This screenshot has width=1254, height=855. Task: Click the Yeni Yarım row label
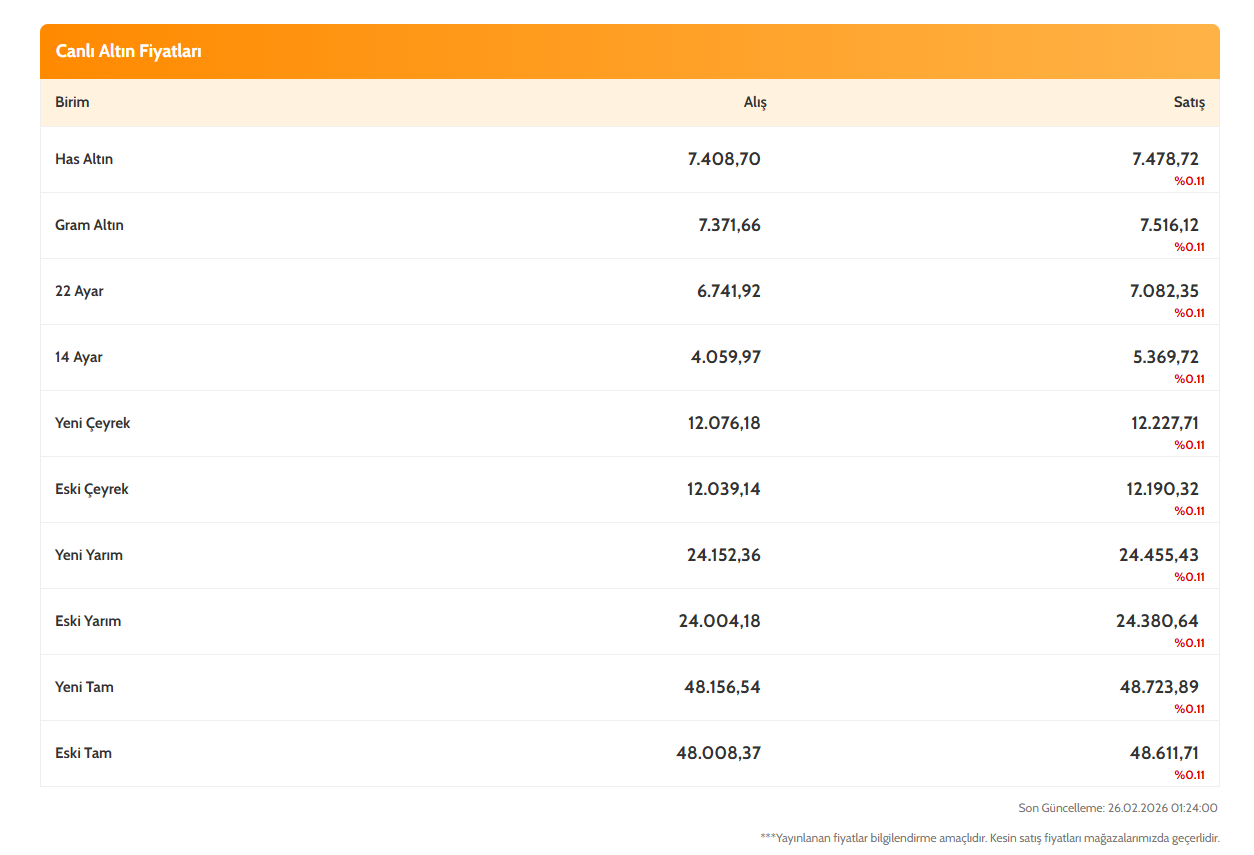coord(89,555)
